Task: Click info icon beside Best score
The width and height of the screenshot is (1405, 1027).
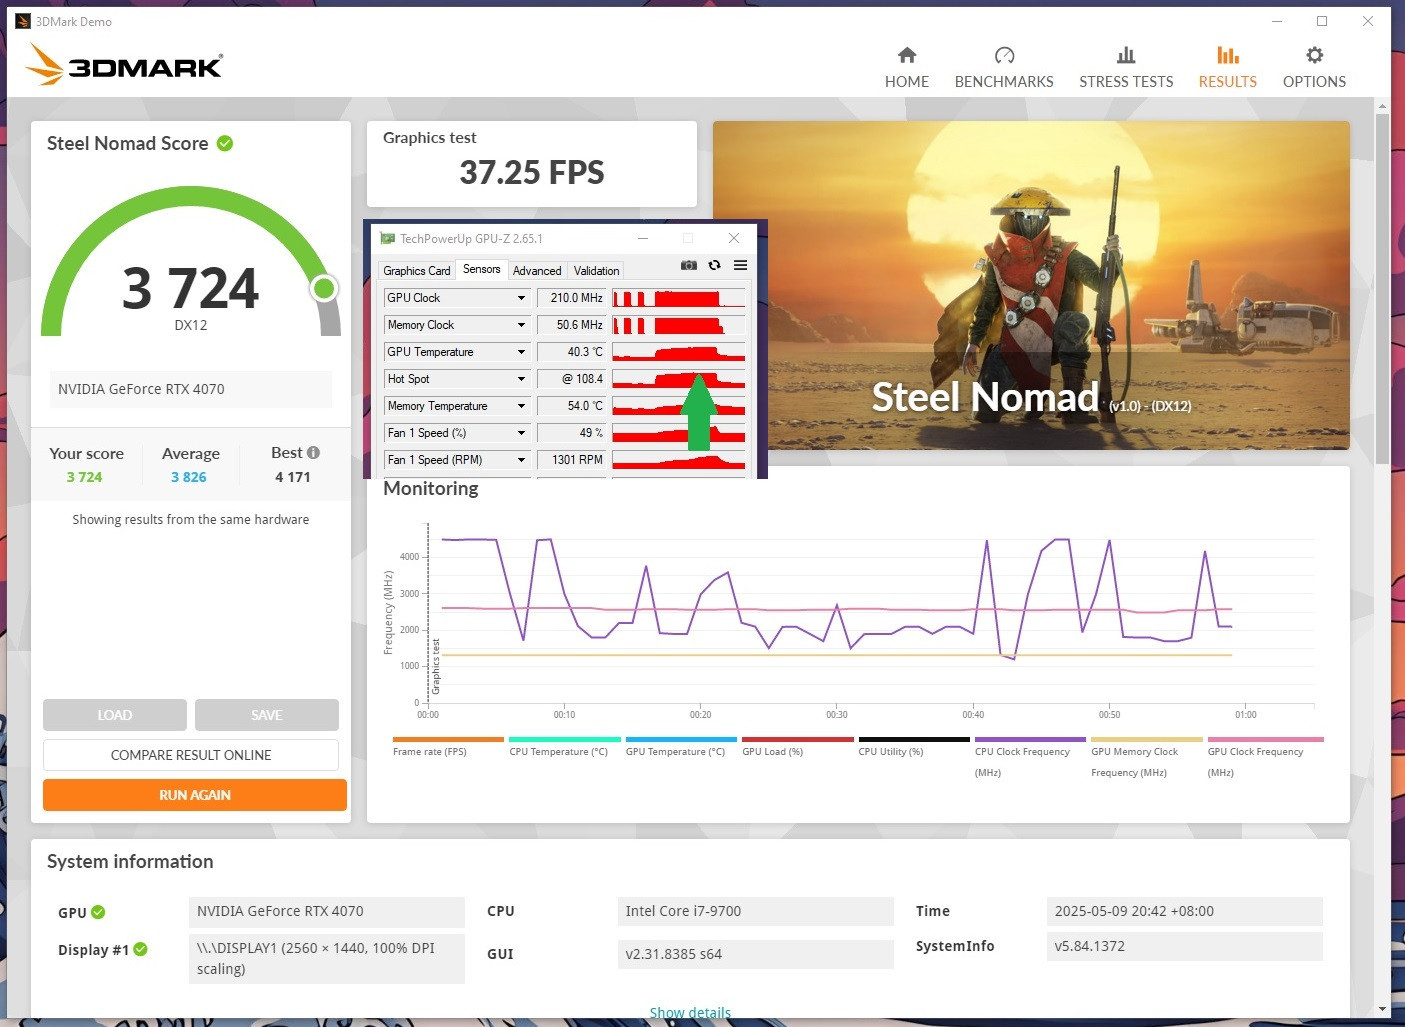Action: click(313, 453)
